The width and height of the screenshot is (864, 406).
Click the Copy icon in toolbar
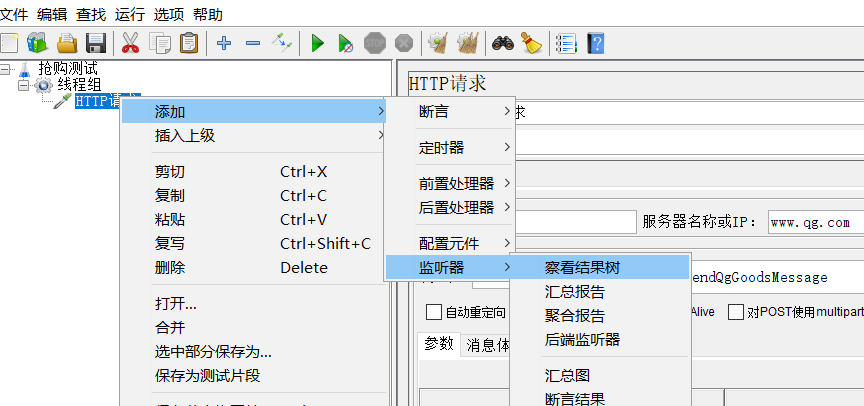[x=160, y=43]
